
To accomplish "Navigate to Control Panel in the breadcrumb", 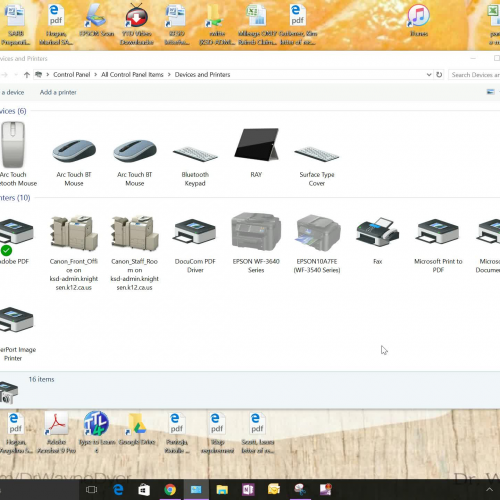I will 72,75.
